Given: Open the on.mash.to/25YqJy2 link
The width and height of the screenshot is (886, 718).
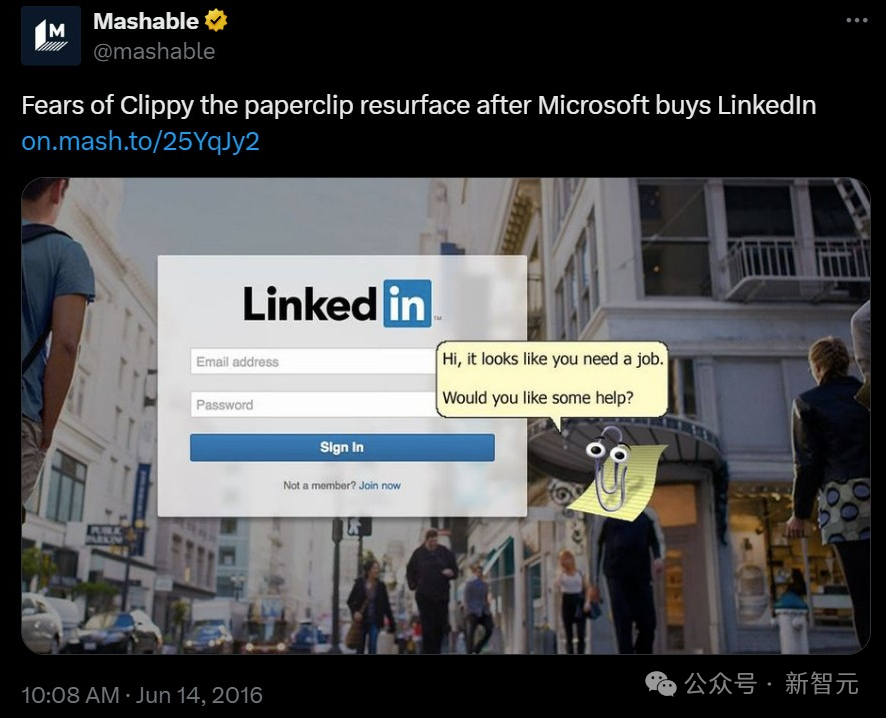Looking at the screenshot, I should click(x=140, y=141).
